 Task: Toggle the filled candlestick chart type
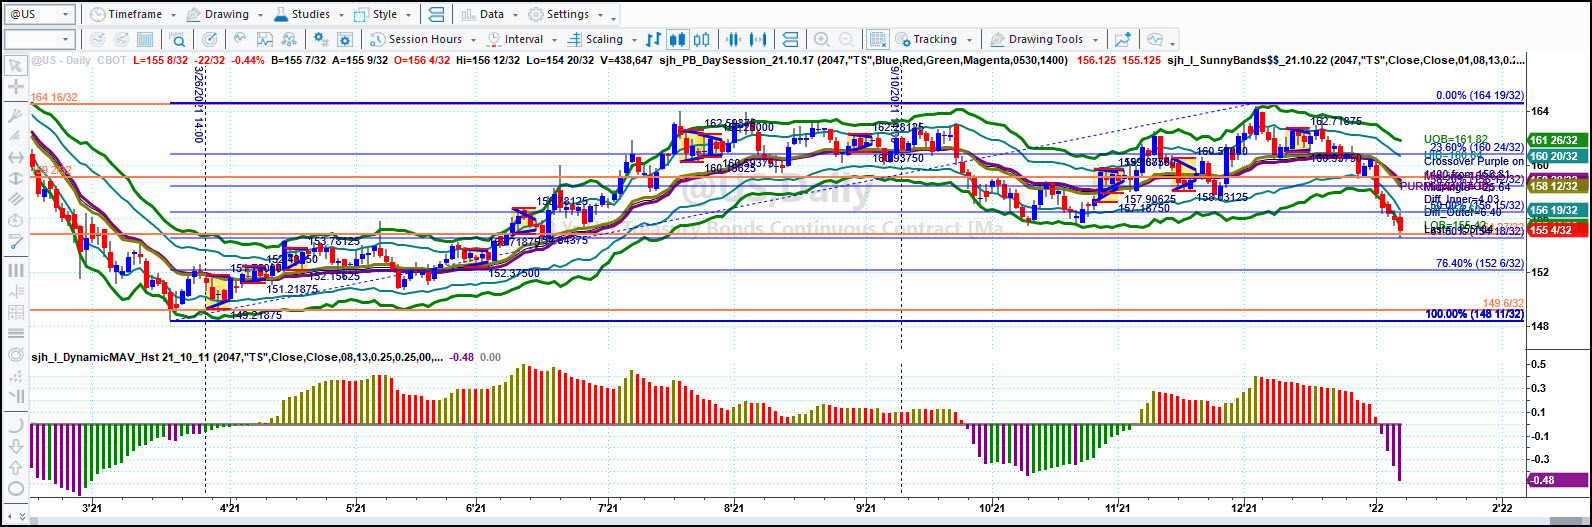tap(678, 39)
